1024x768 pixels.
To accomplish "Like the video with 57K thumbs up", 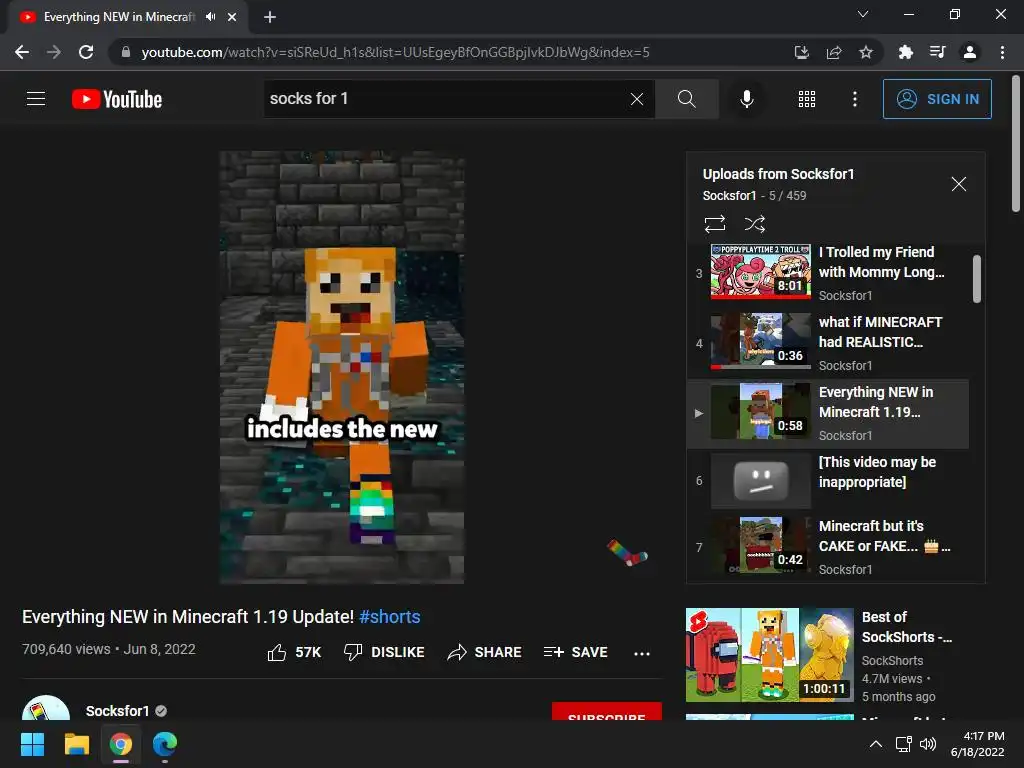I will click(294, 652).
